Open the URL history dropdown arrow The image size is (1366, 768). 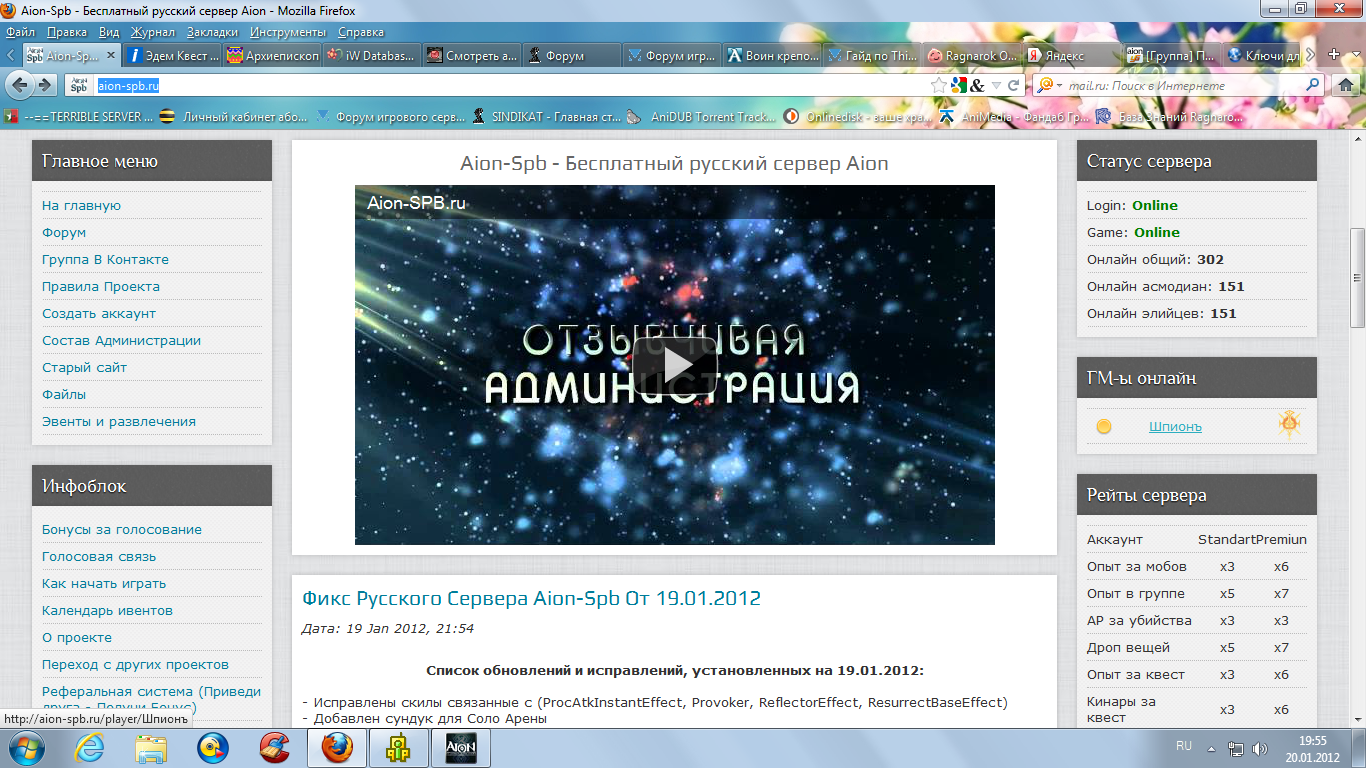tap(996, 86)
